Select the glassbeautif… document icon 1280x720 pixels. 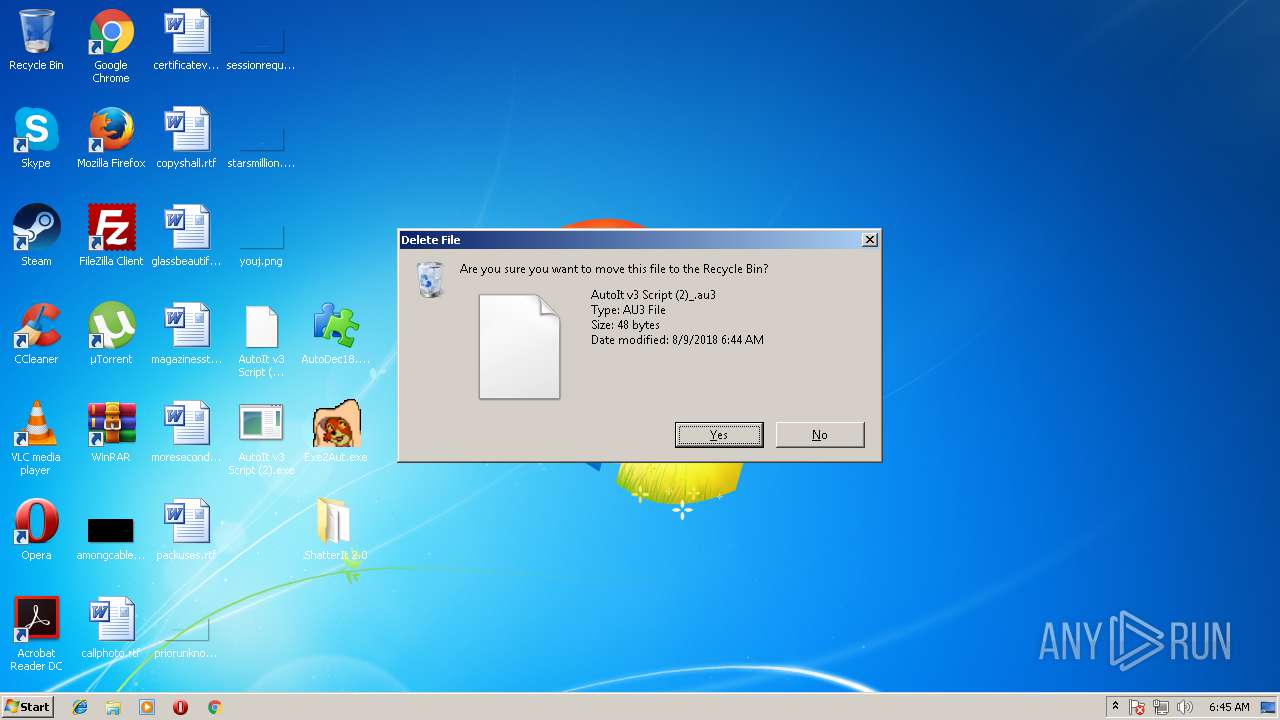[186, 236]
